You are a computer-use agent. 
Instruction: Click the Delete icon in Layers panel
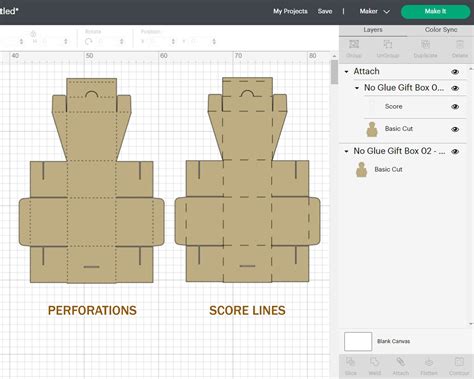460,44
